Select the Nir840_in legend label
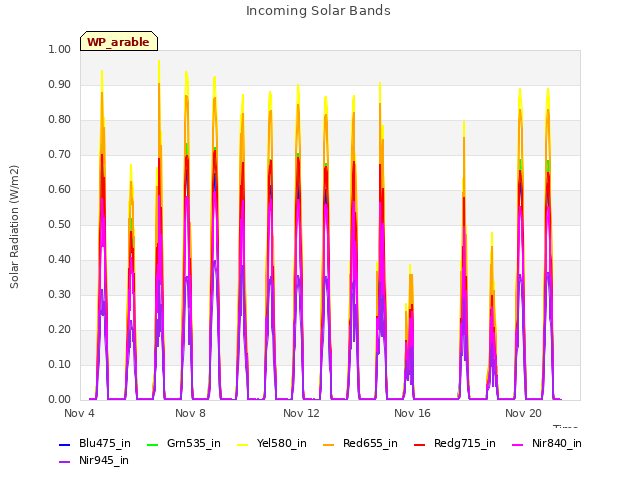Viewport: 640px width, 480px height. point(557,443)
